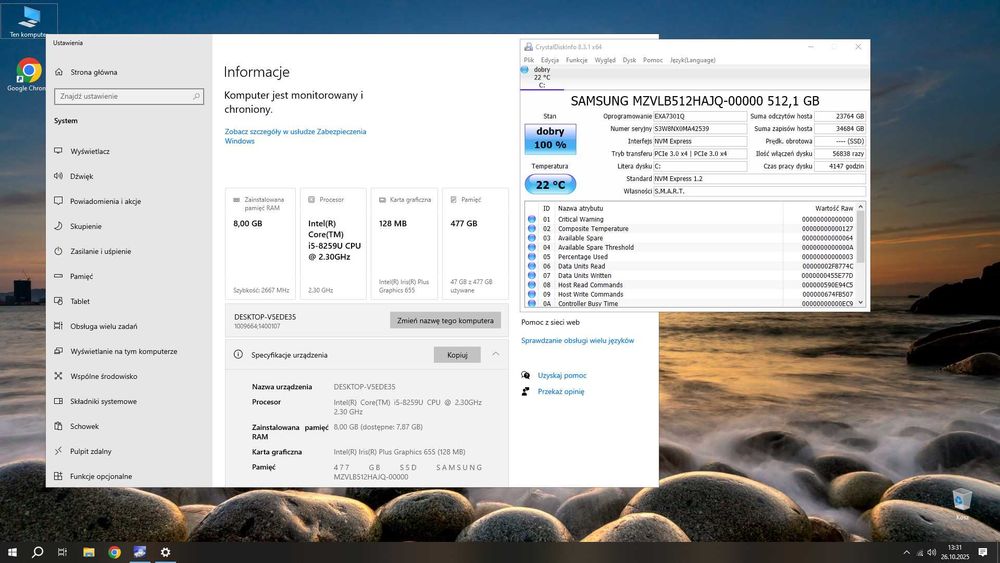Open Zasilanie i uśpienie settings
Image resolution: width=1000 pixels, height=563 pixels.
click(92, 251)
